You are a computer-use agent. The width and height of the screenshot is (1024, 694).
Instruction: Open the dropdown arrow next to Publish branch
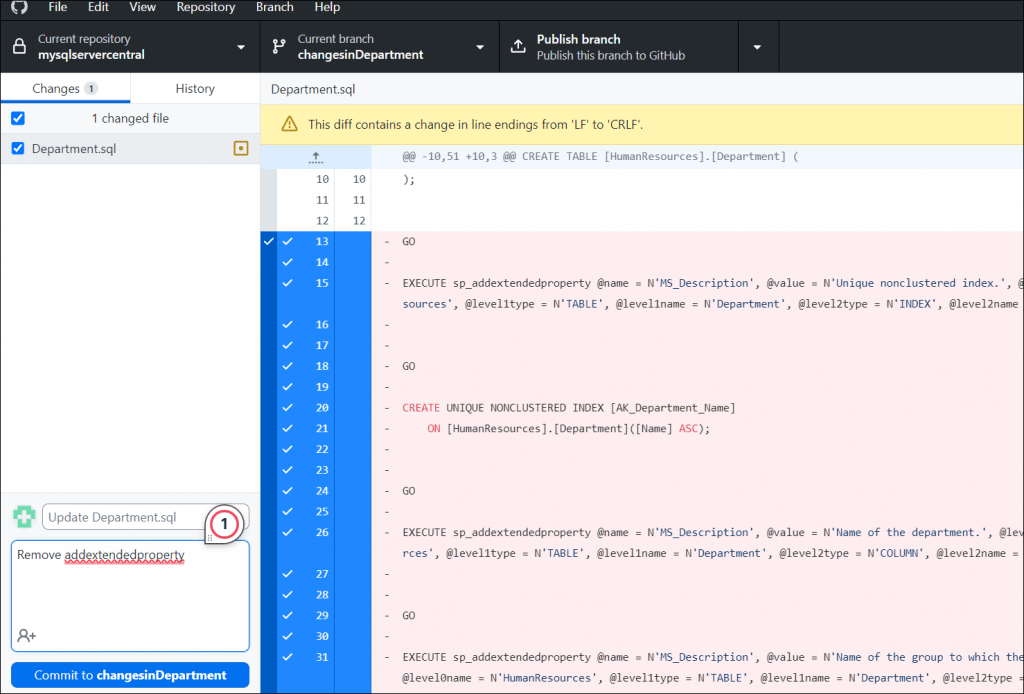click(x=757, y=47)
